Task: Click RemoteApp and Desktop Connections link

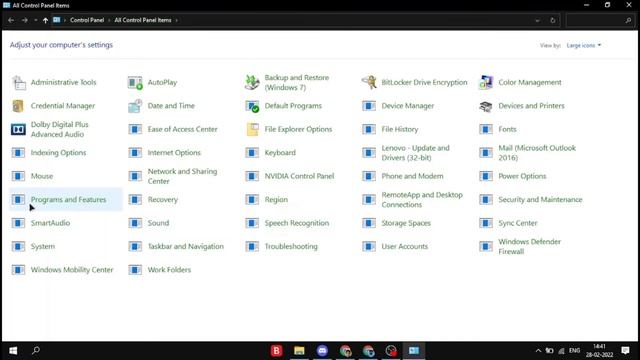Action: (422, 200)
